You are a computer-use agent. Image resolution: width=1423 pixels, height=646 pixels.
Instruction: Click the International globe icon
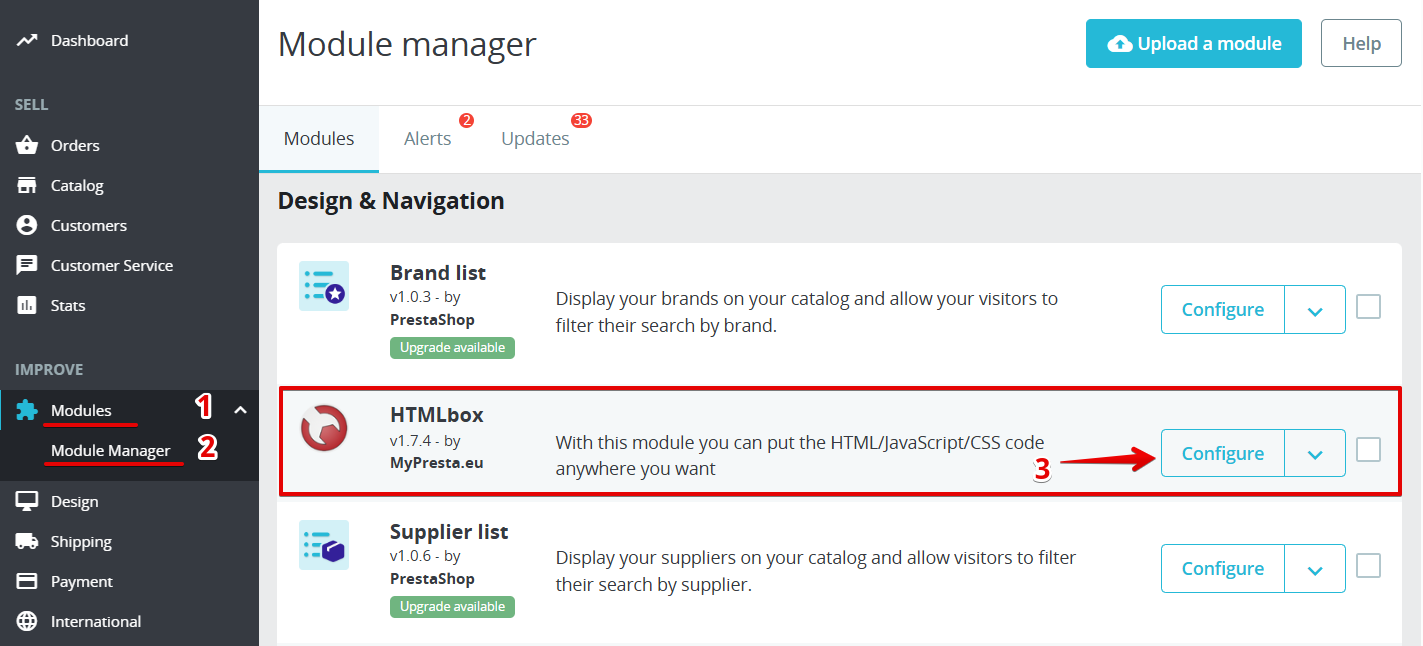27,622
